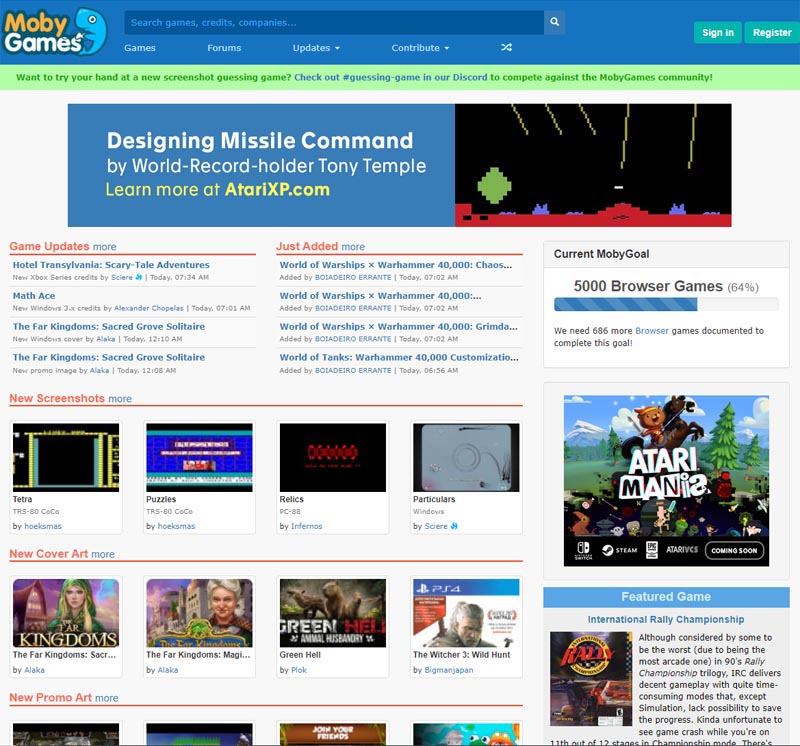The image size is (800, 746).
Task: Open more Just Added games
Action: click(x=353, y=247)
